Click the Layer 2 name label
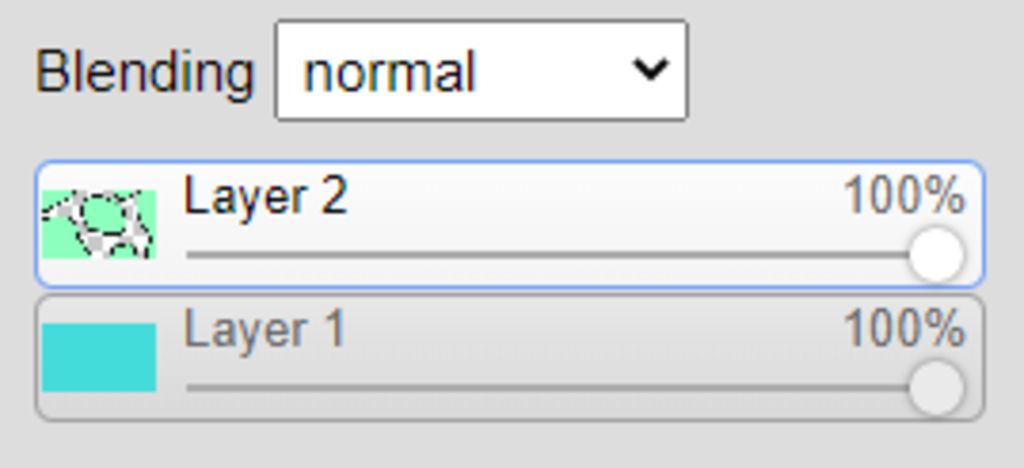The image size is (1024, 468). (x=266, y=196)
